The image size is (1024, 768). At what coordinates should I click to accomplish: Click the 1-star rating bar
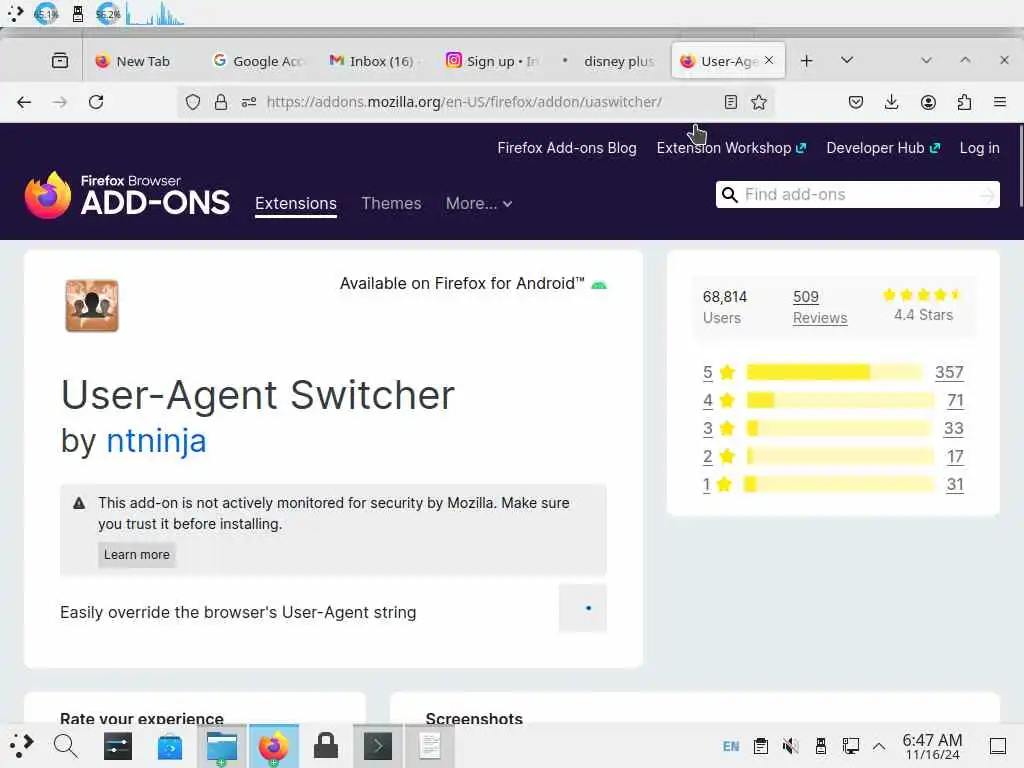[840, 485]
